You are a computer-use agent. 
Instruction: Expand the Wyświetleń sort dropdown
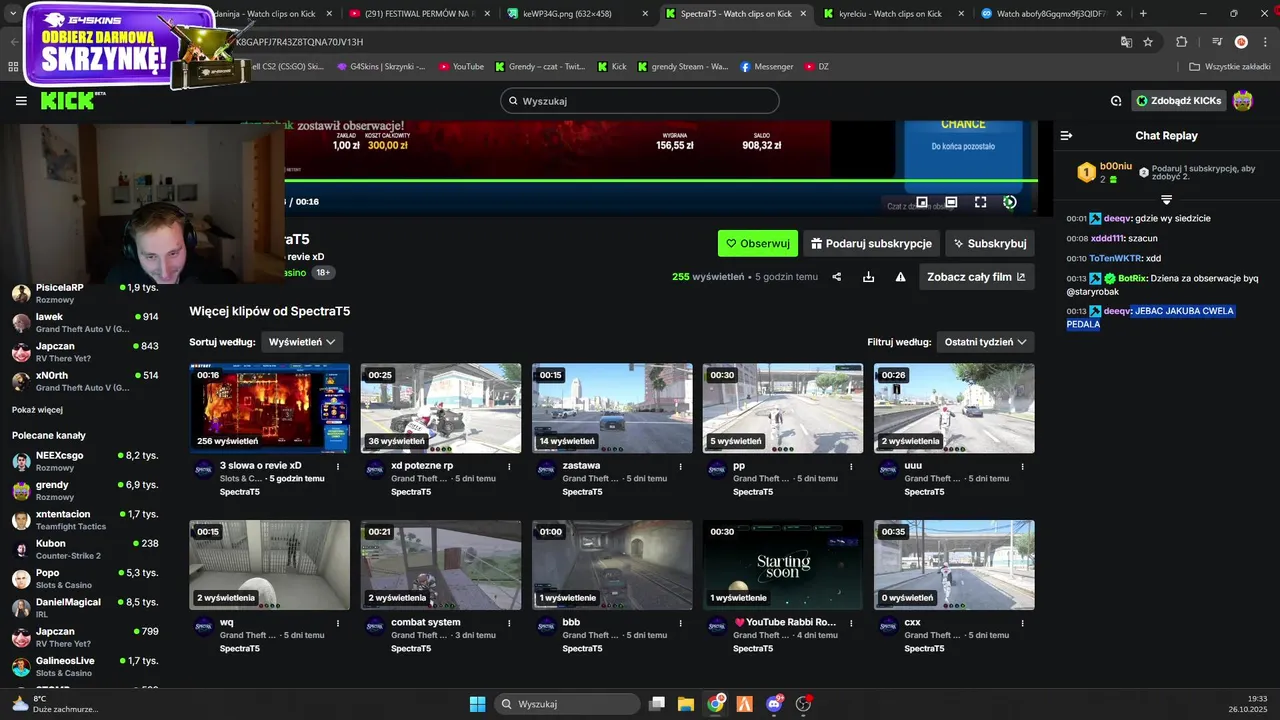click(x=302, y=342)
